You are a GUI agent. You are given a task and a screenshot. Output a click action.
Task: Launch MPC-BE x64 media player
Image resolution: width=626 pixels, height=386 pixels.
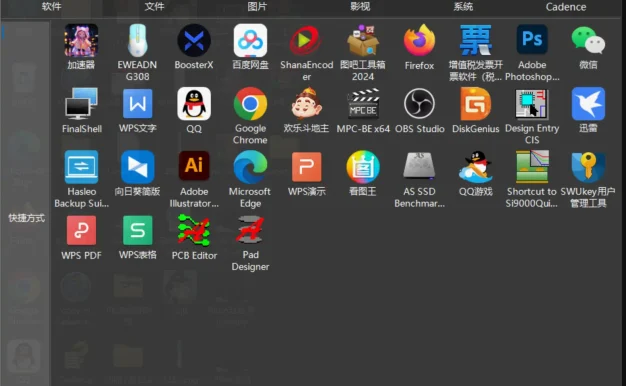click(x=363, y=104)
